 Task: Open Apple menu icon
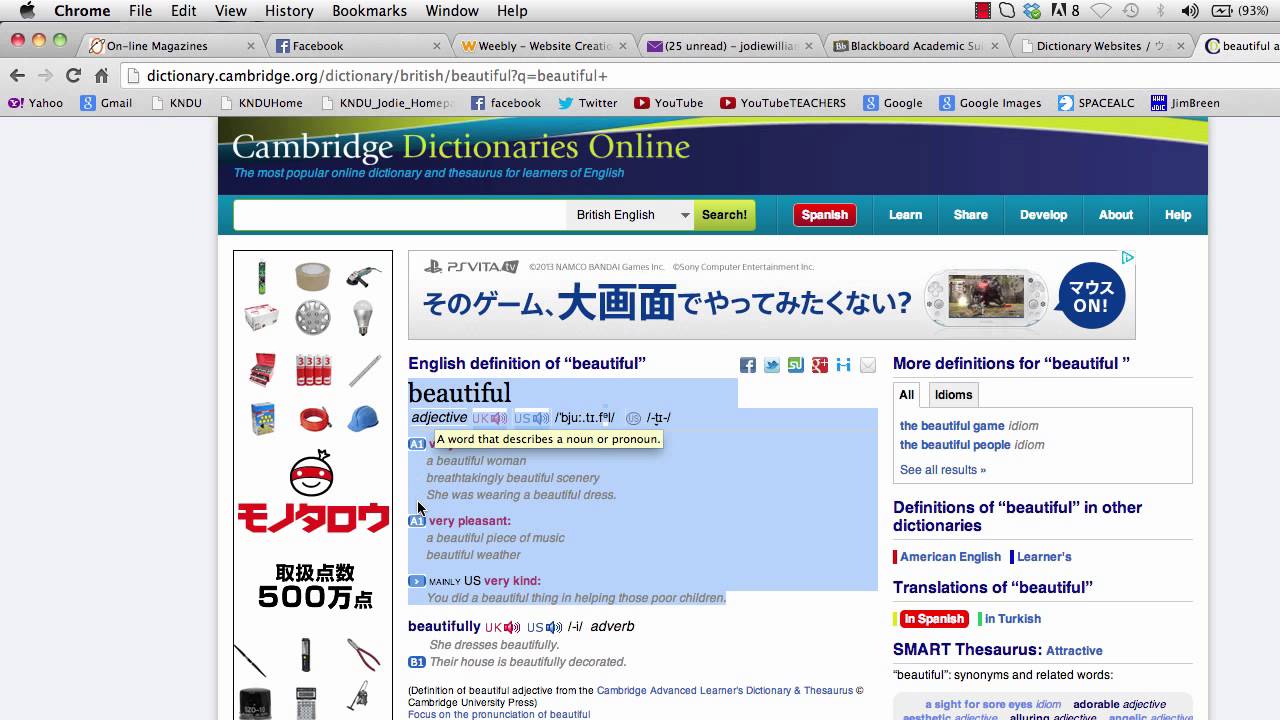coord(27,11)
